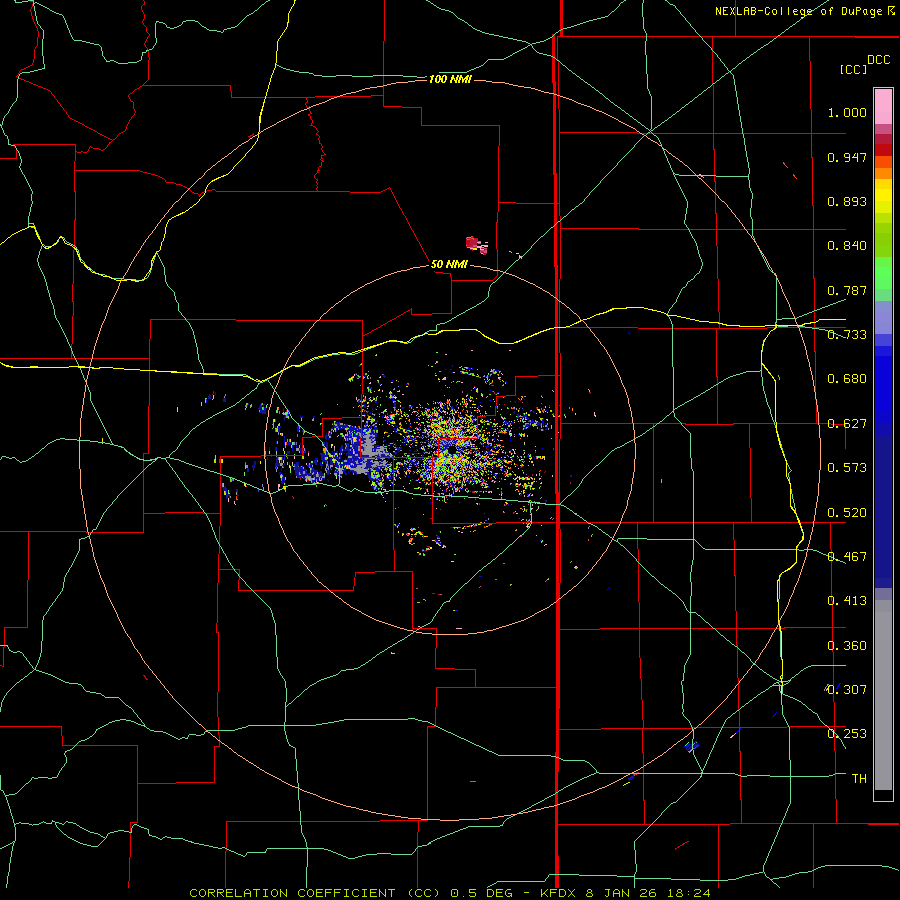Click the DCC legend heading
Image resolution: width=900 pixels, height=900 pixels.
tap(878, 60)
